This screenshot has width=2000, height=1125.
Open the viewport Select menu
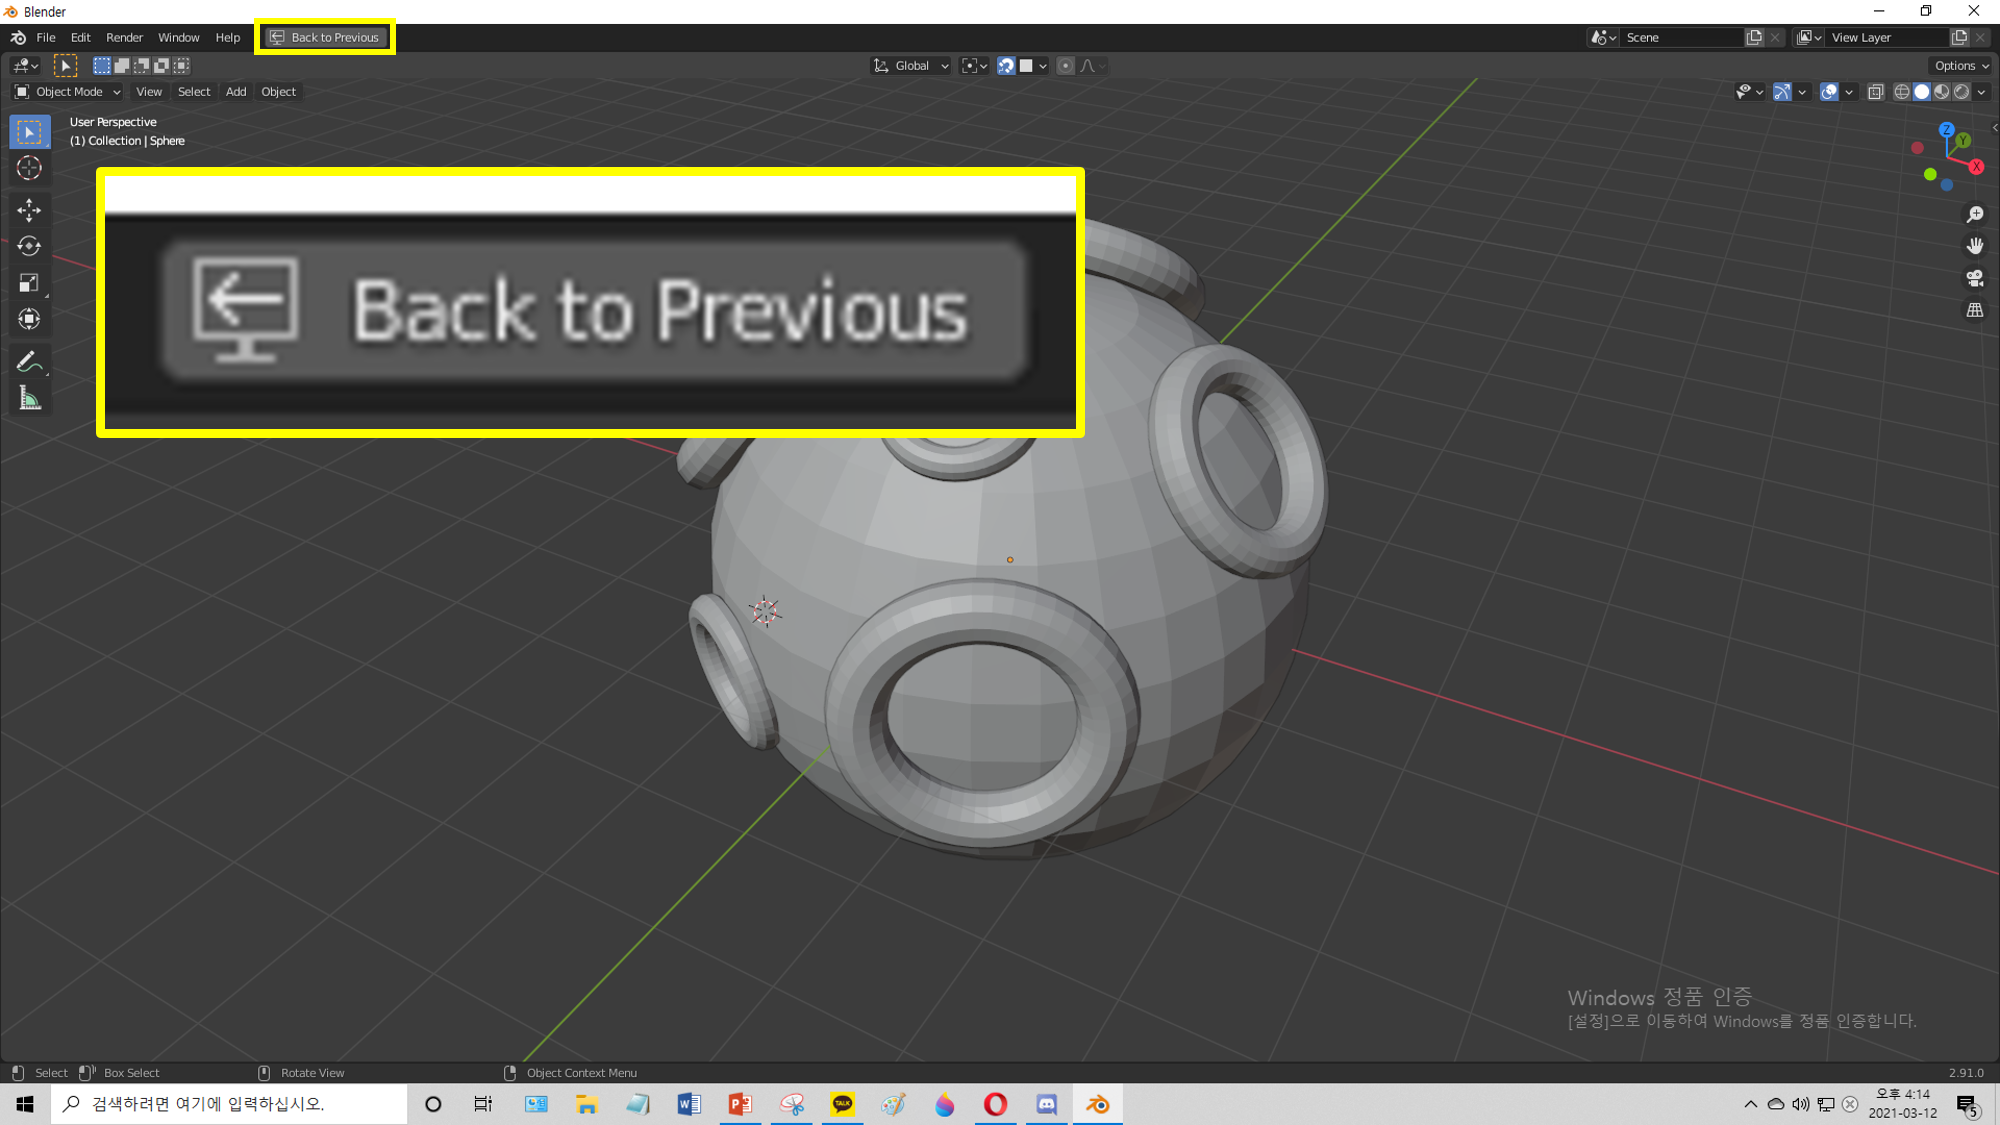[x=194, y=92]
